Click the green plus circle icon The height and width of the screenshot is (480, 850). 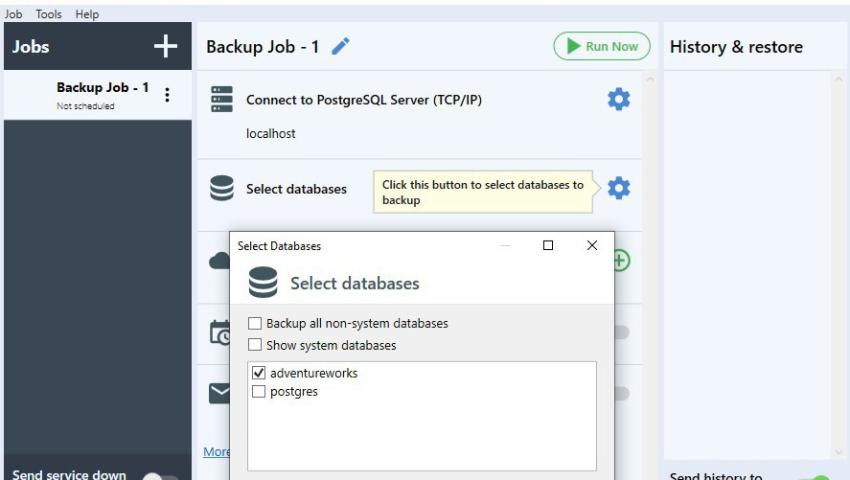(620, 260)
